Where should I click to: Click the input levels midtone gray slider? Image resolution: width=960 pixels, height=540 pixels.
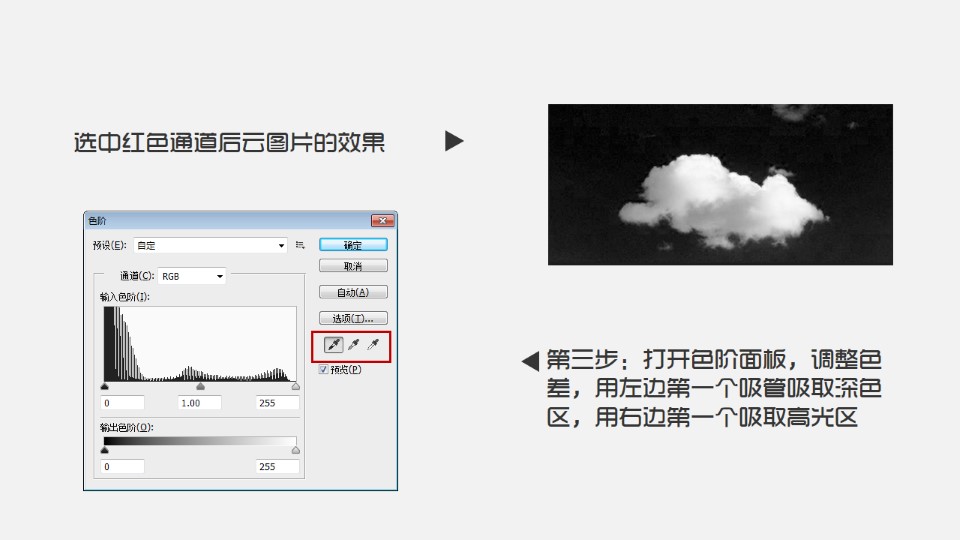pyautogui.click(x=200, y=386)
